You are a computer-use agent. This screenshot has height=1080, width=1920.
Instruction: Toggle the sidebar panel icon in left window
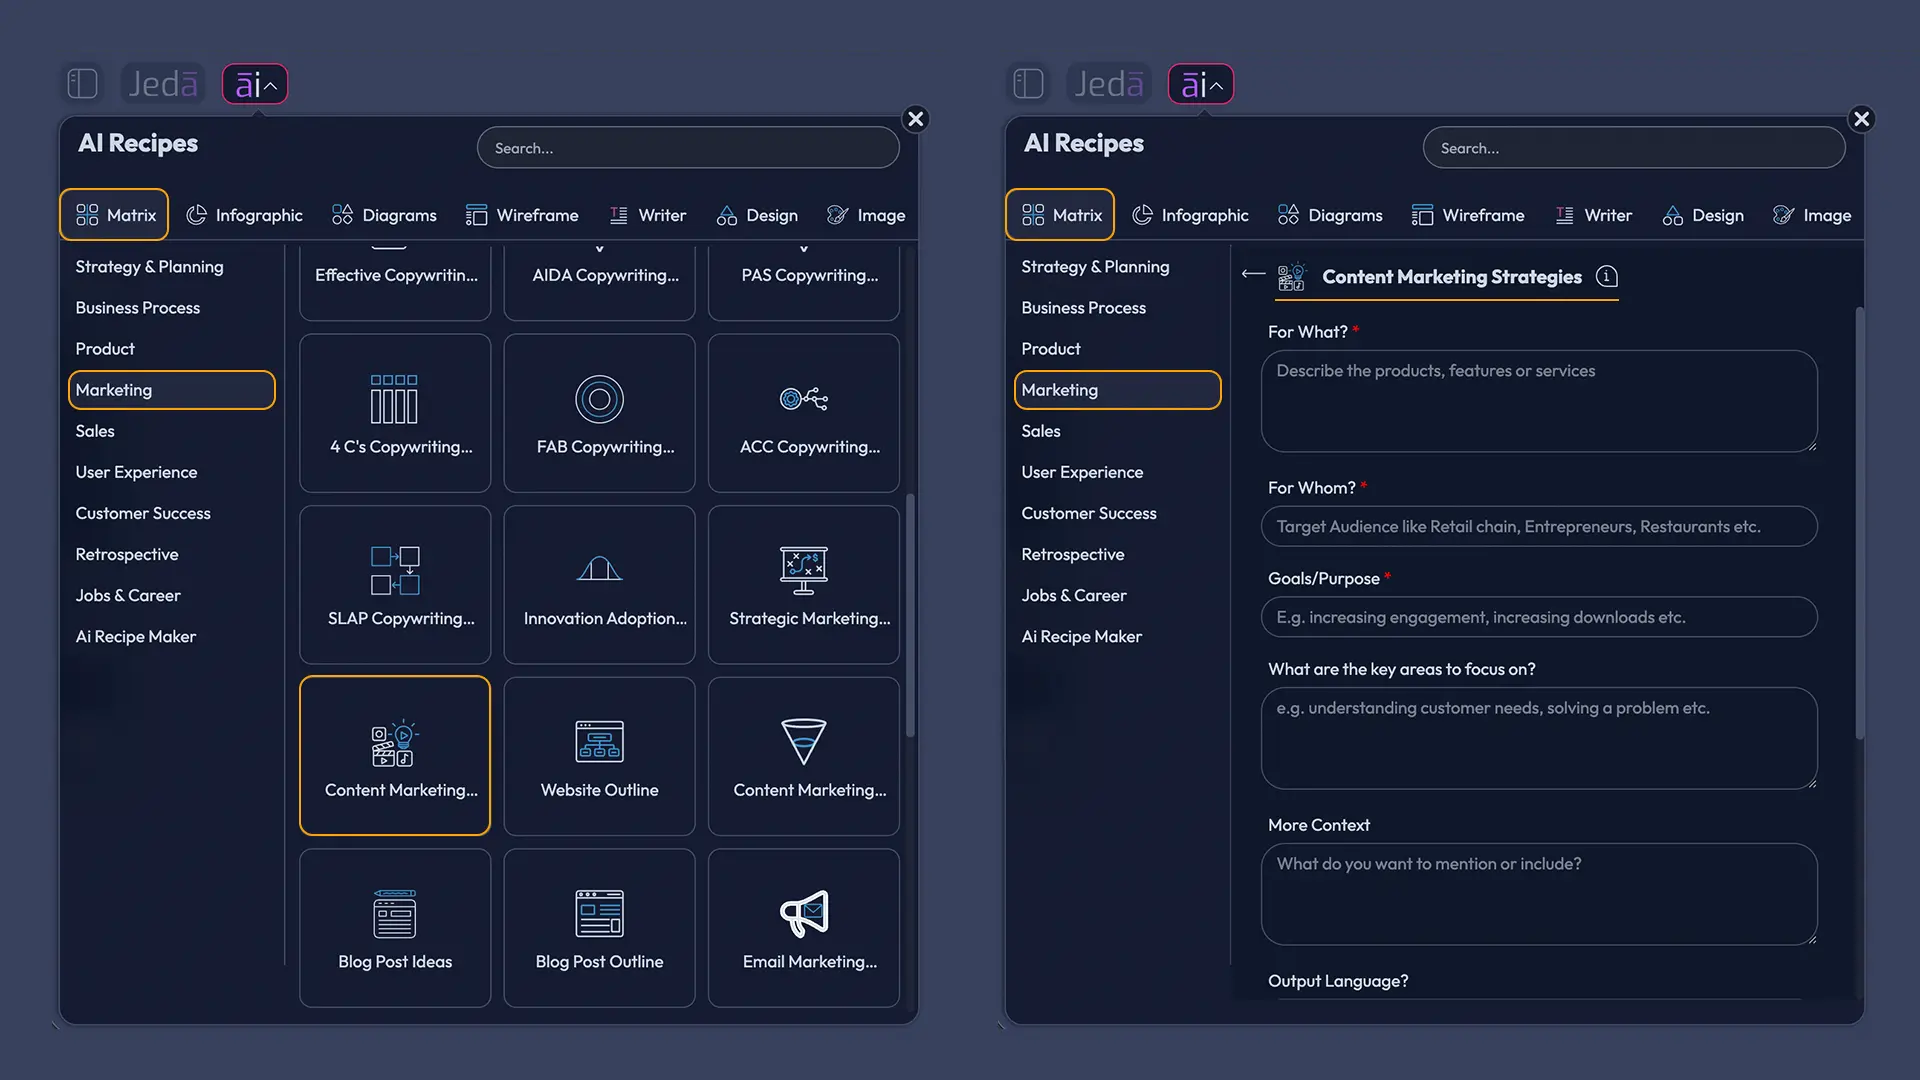tap(82, 84)
